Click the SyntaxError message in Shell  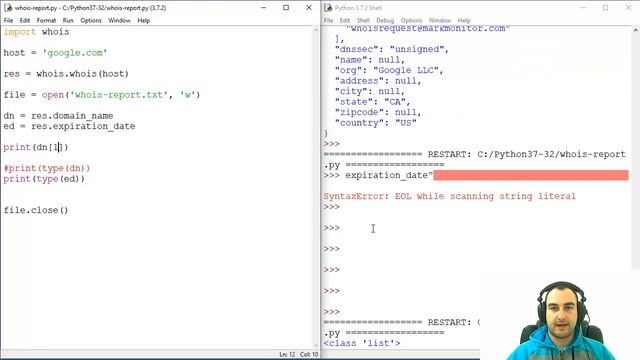(449, 196)
